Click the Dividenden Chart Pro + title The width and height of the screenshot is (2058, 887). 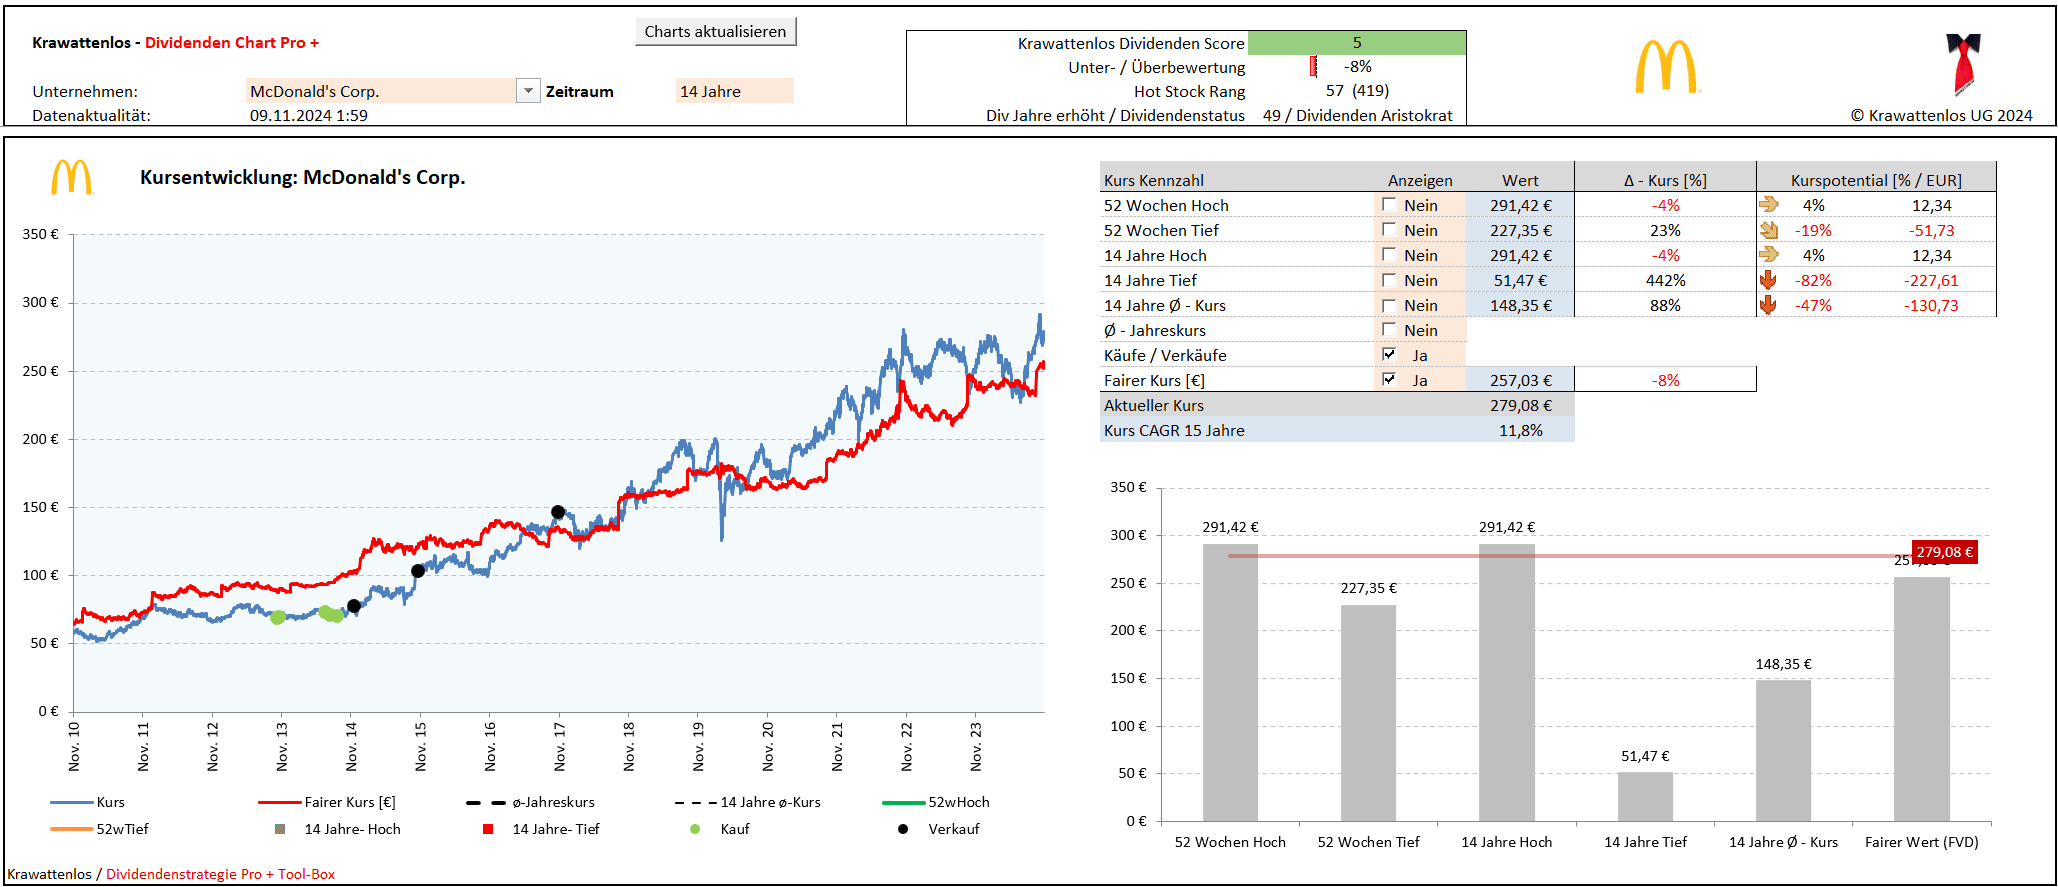pos(232,42)
